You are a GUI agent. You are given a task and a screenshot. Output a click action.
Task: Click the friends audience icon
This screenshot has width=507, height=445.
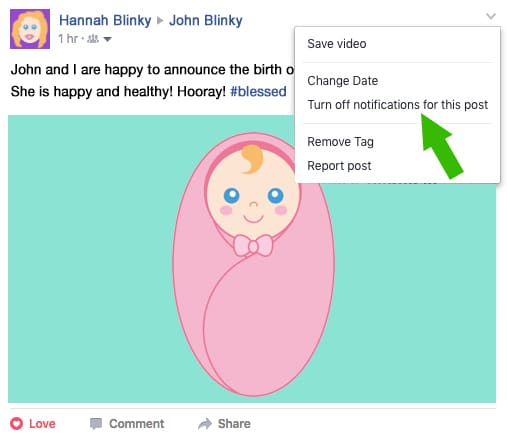(93, 39)
